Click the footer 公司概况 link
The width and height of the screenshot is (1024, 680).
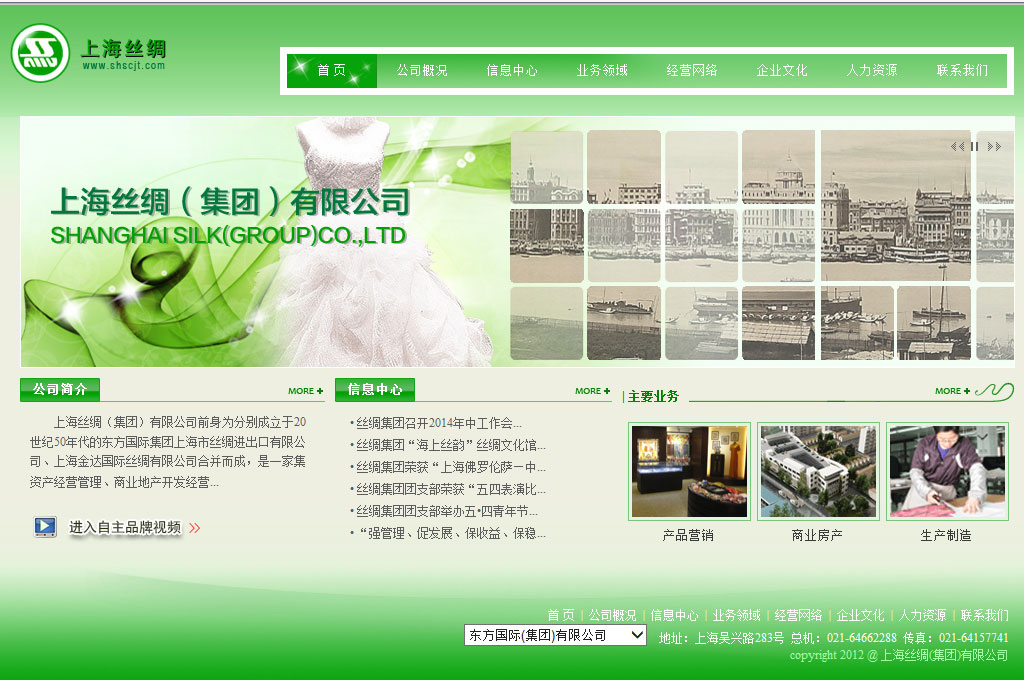pyautogui.click(x=612, y=615)
